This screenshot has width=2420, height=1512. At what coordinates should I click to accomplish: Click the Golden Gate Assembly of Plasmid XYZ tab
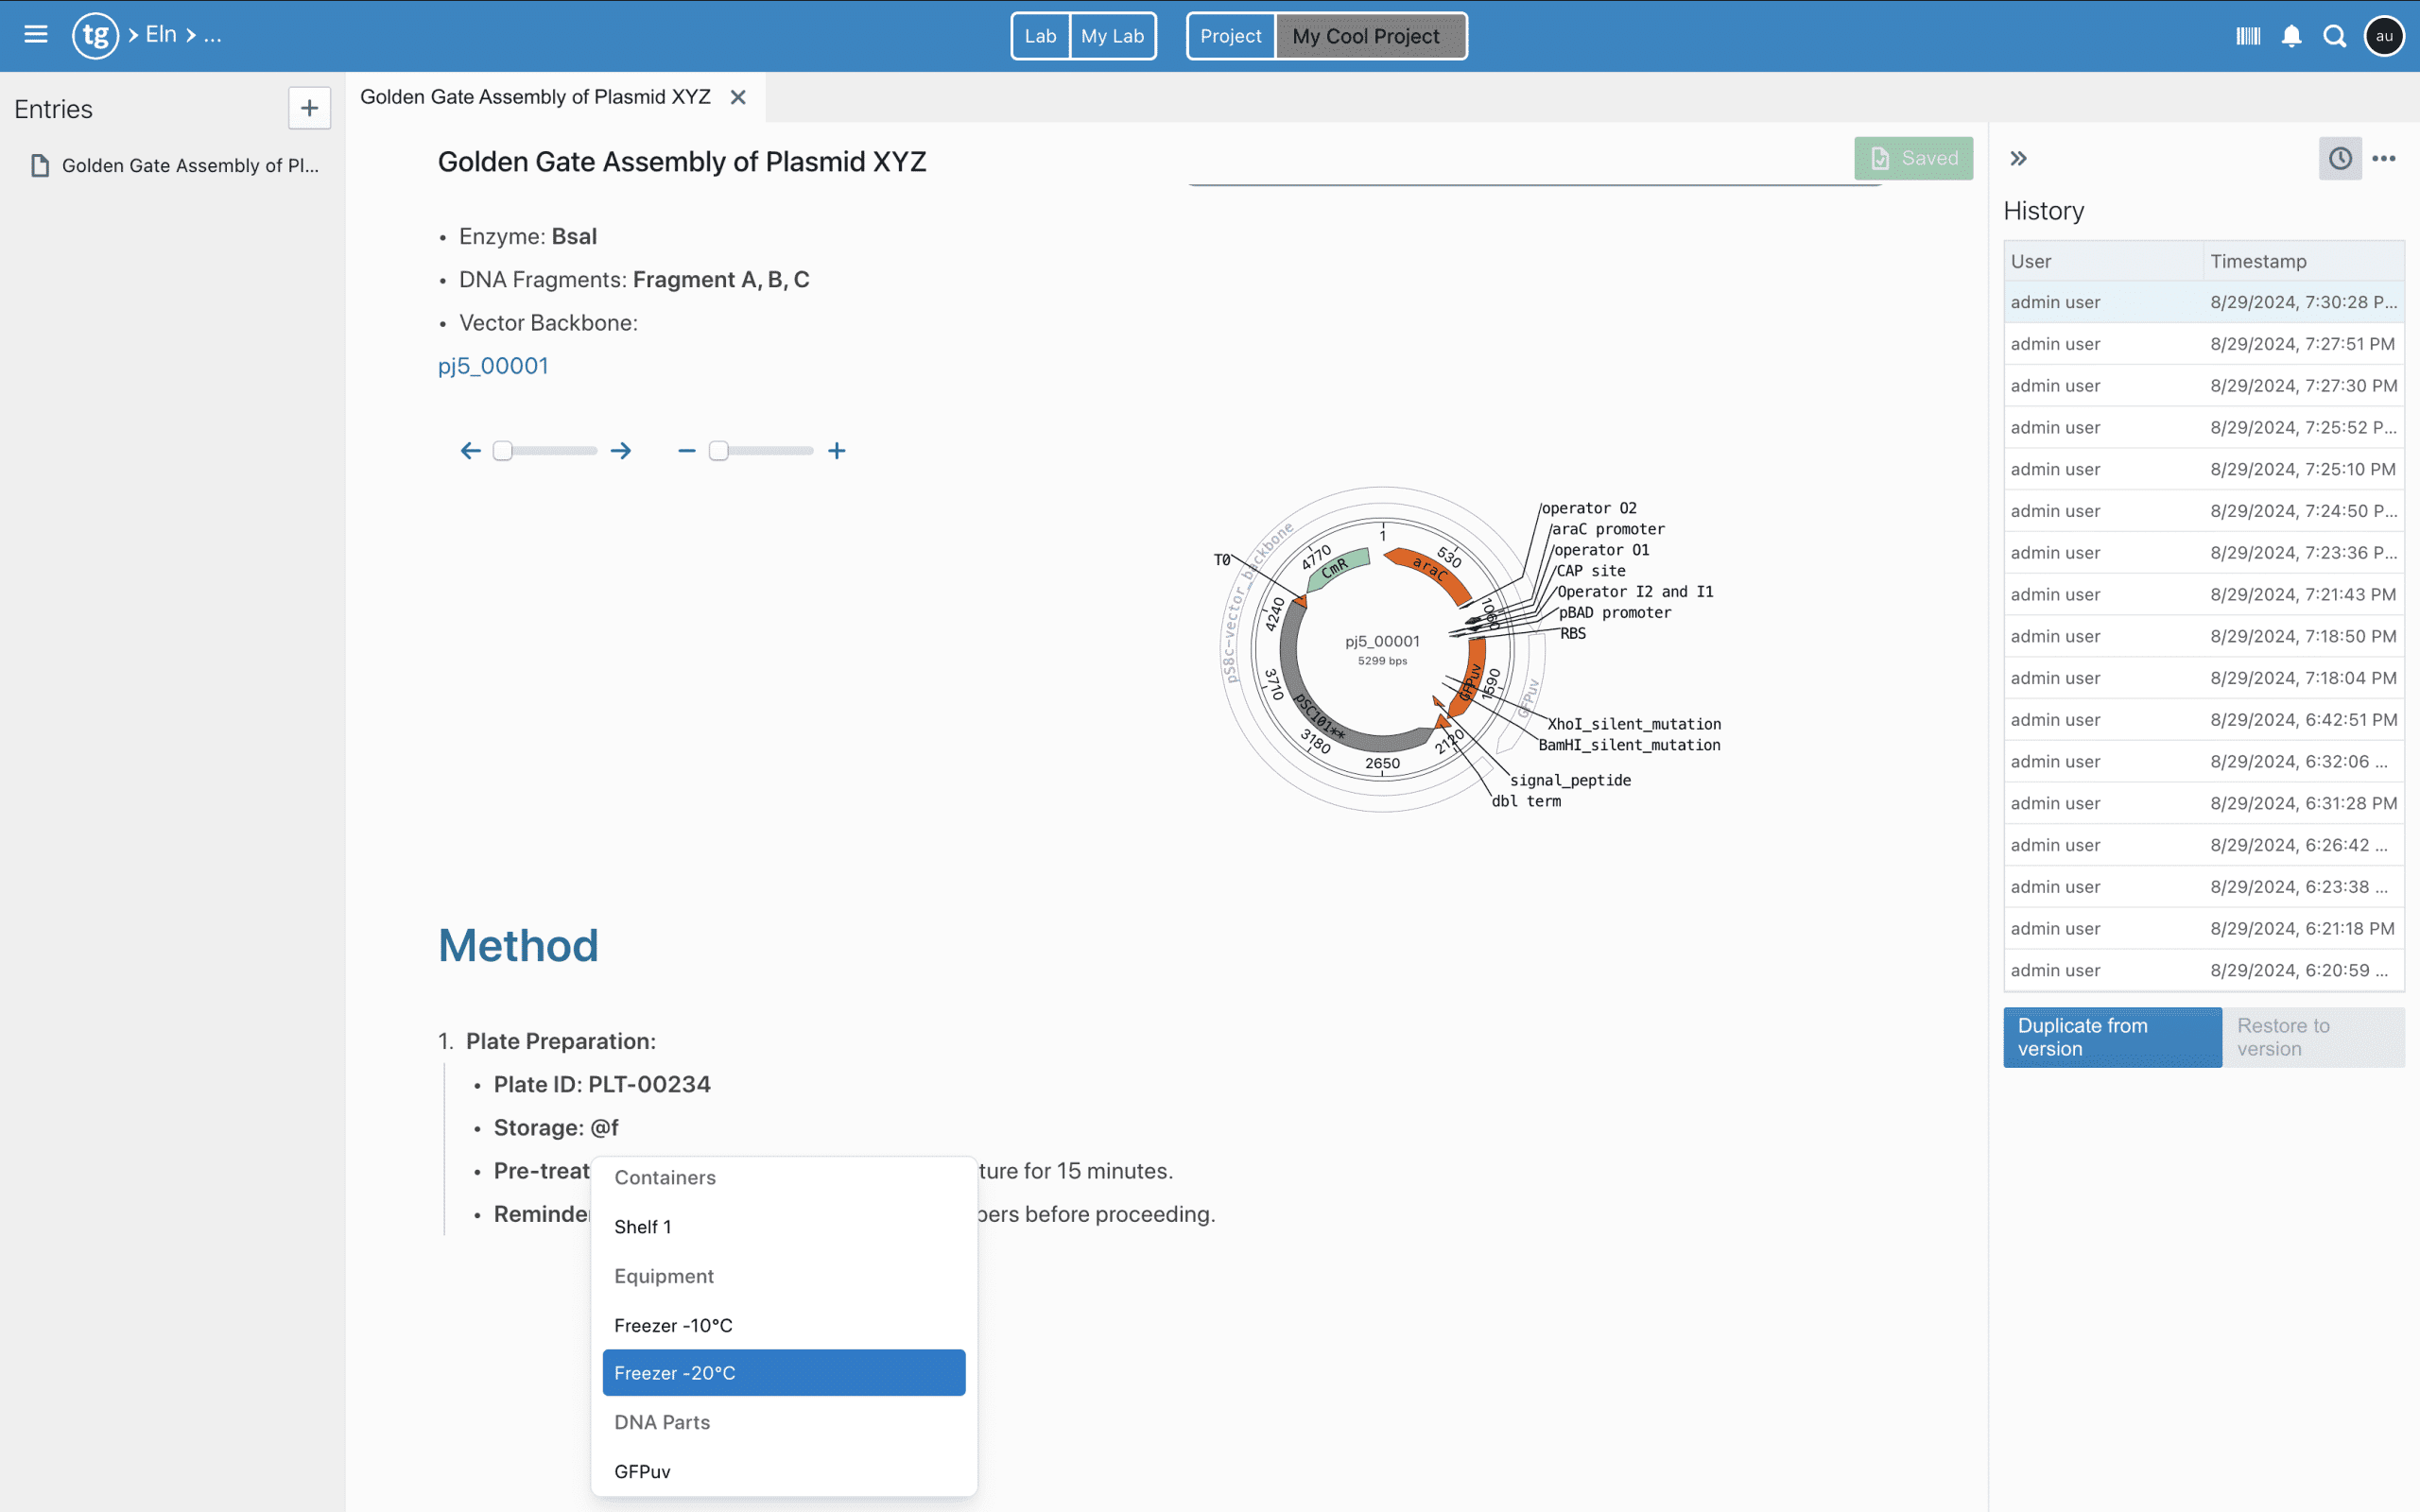(536, 96)
